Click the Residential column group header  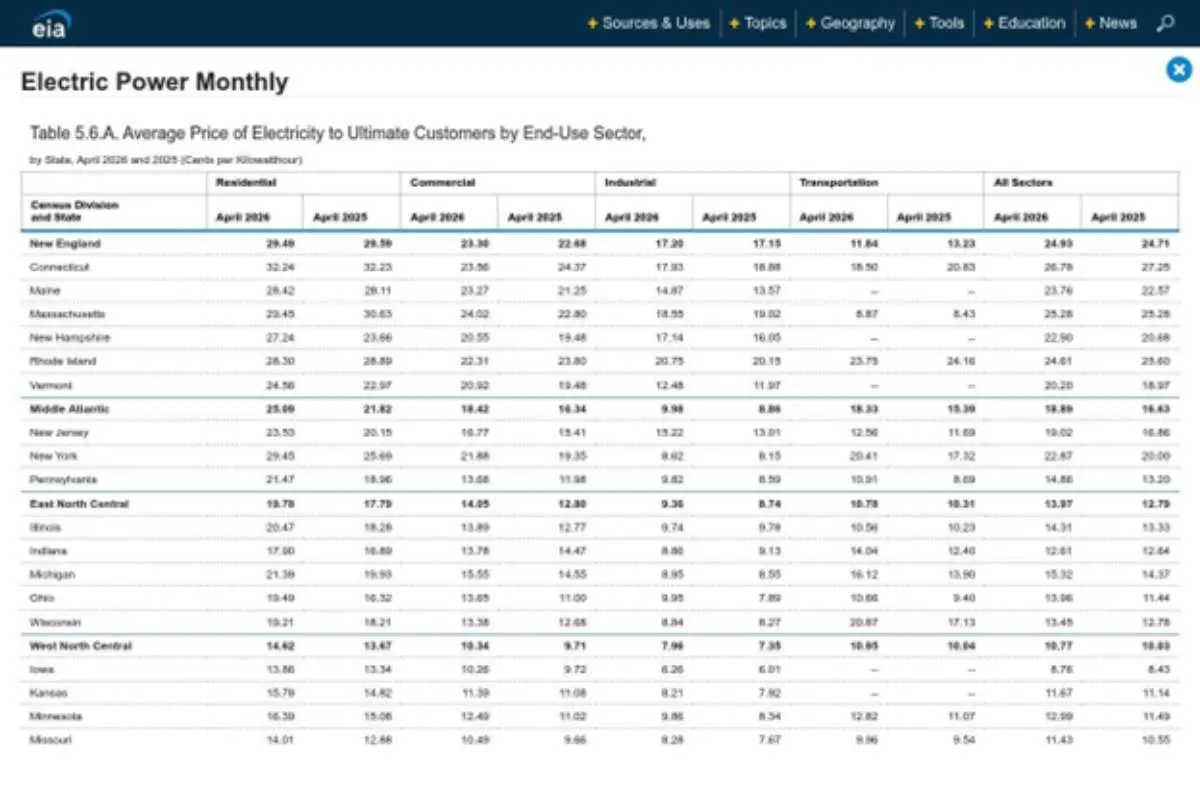pos(246,183)
